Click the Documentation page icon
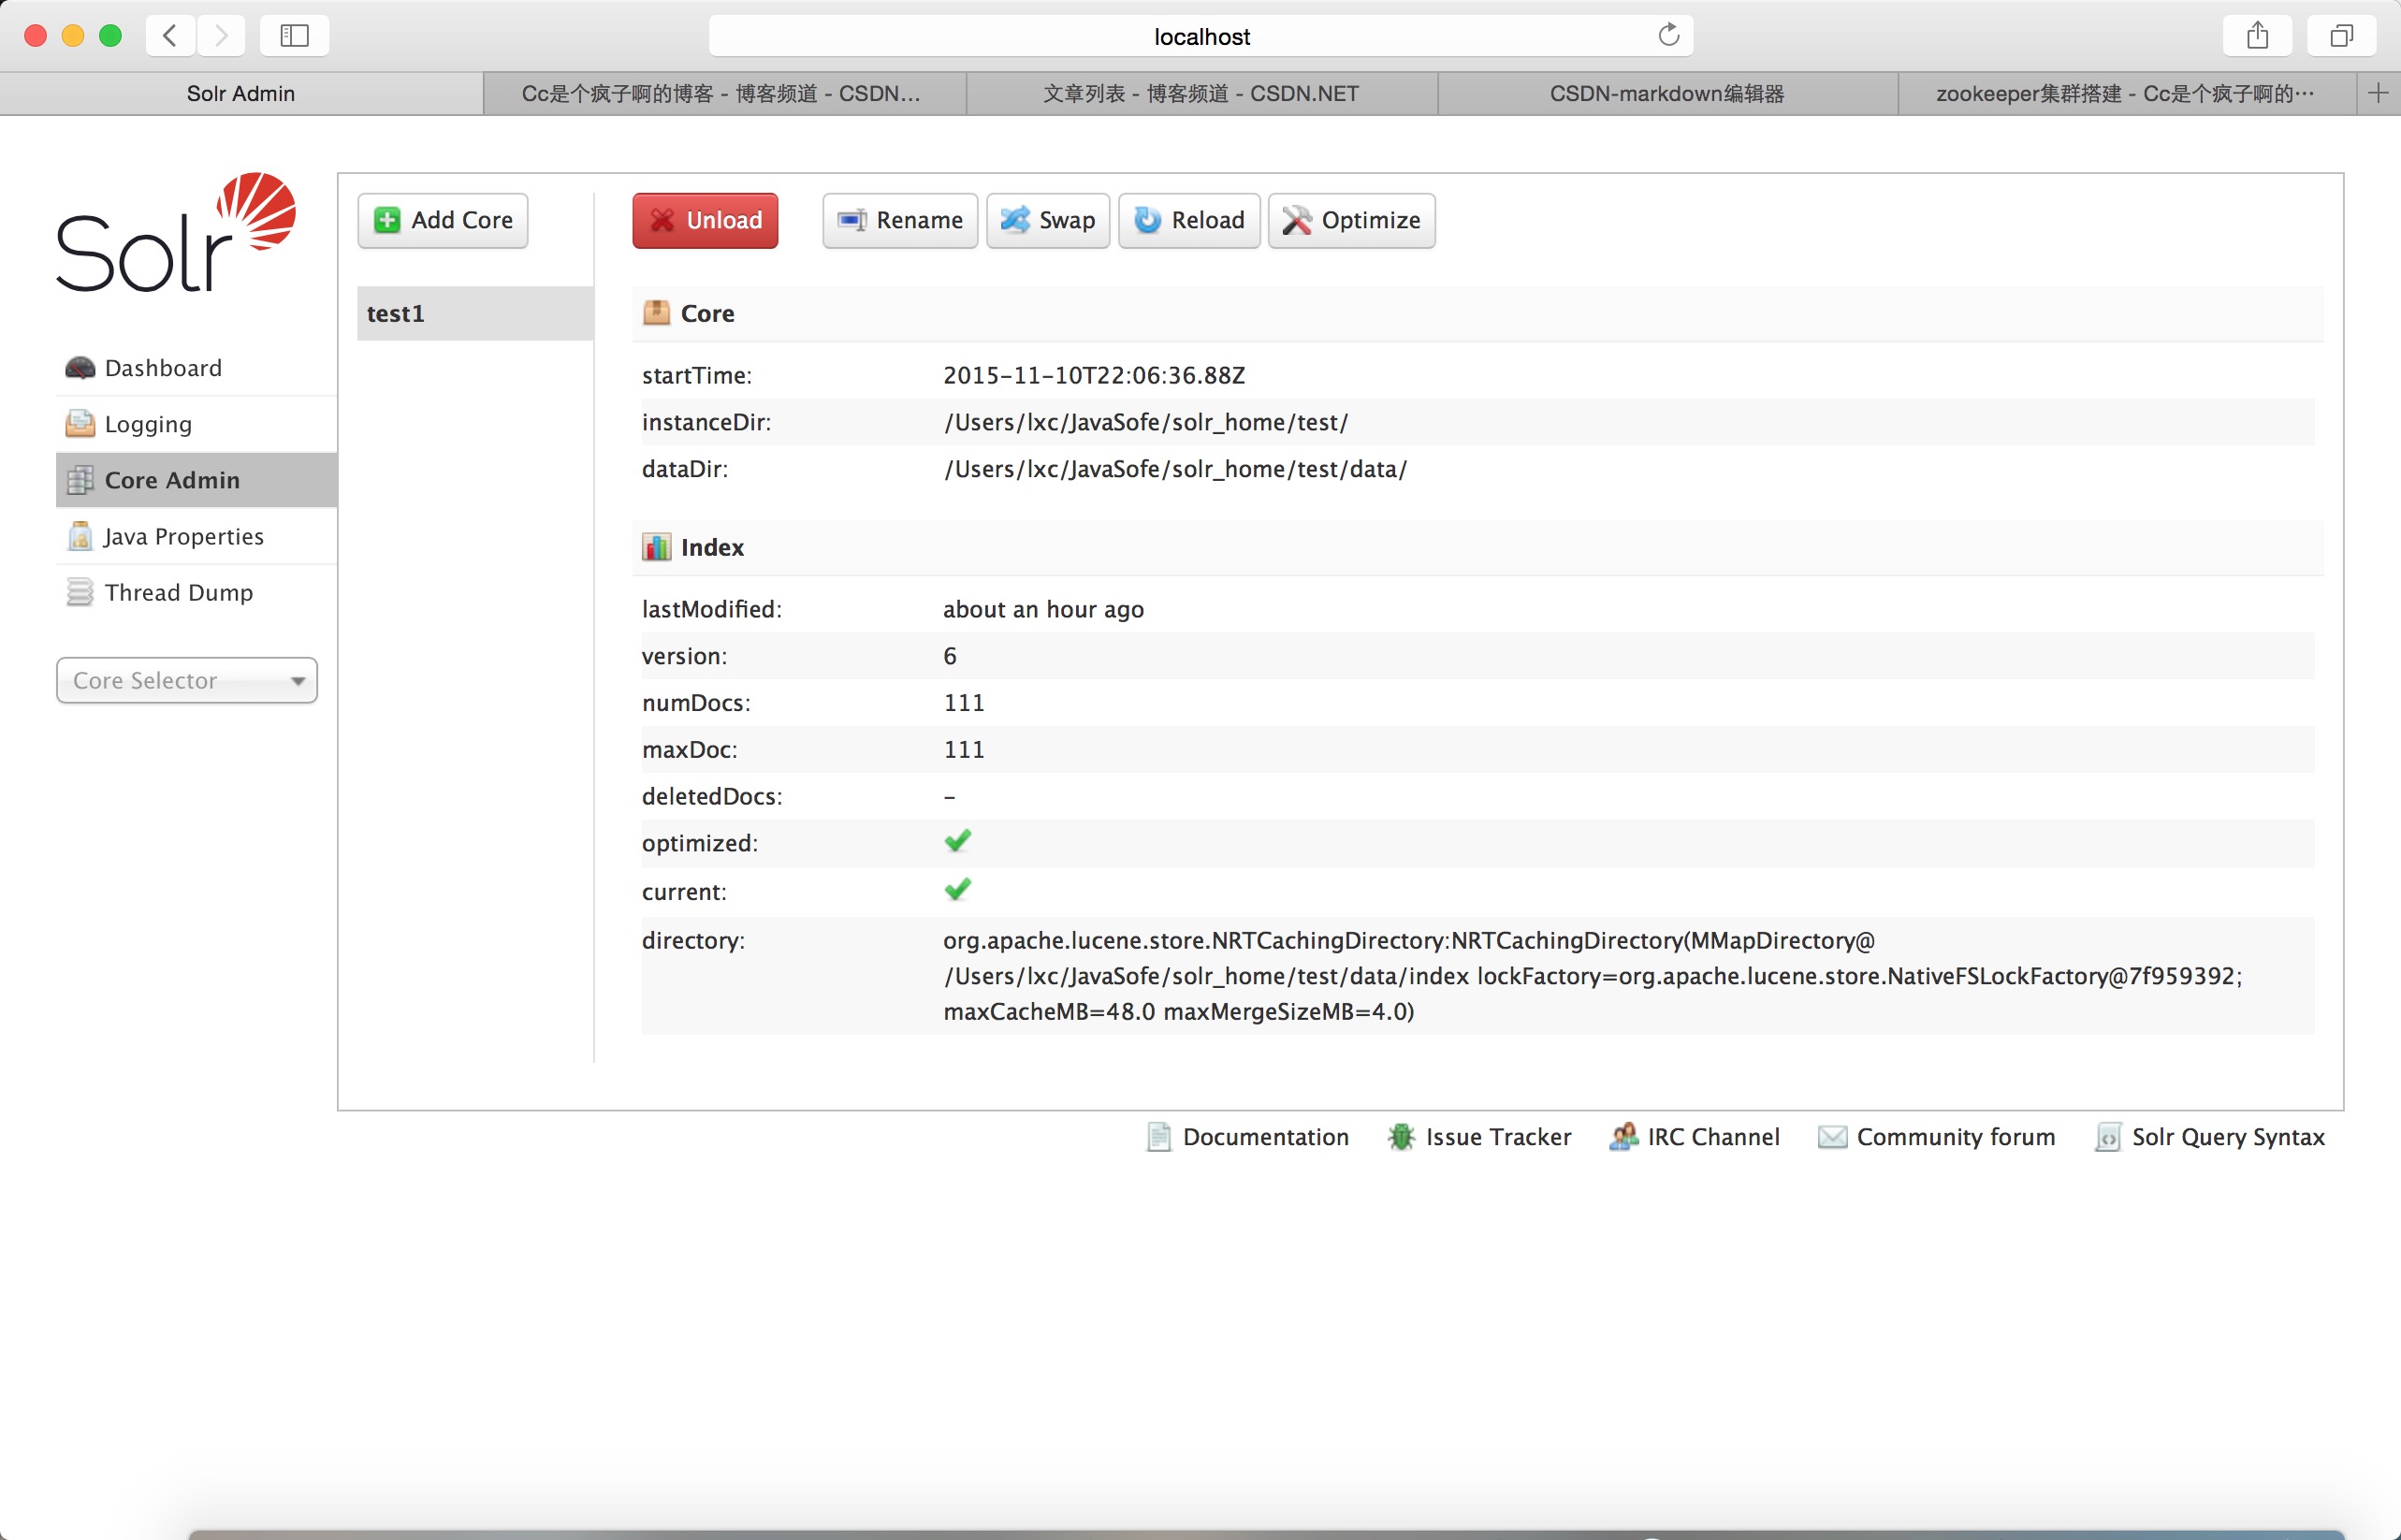This screenshot has width=2401, height=1540. (1159, 1137)
